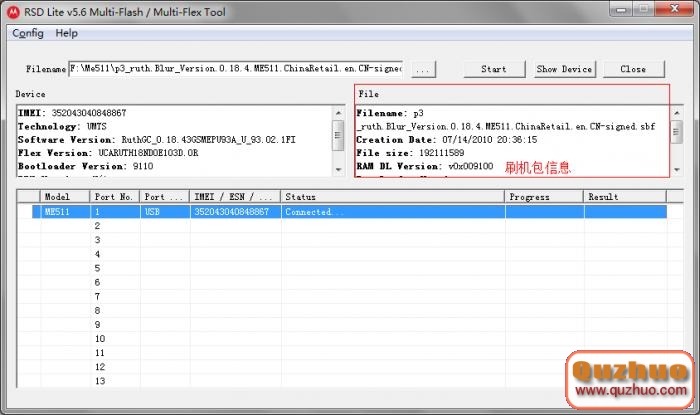
Task: Click the Technology: UMTS line
Action: [x=62, y=126]
